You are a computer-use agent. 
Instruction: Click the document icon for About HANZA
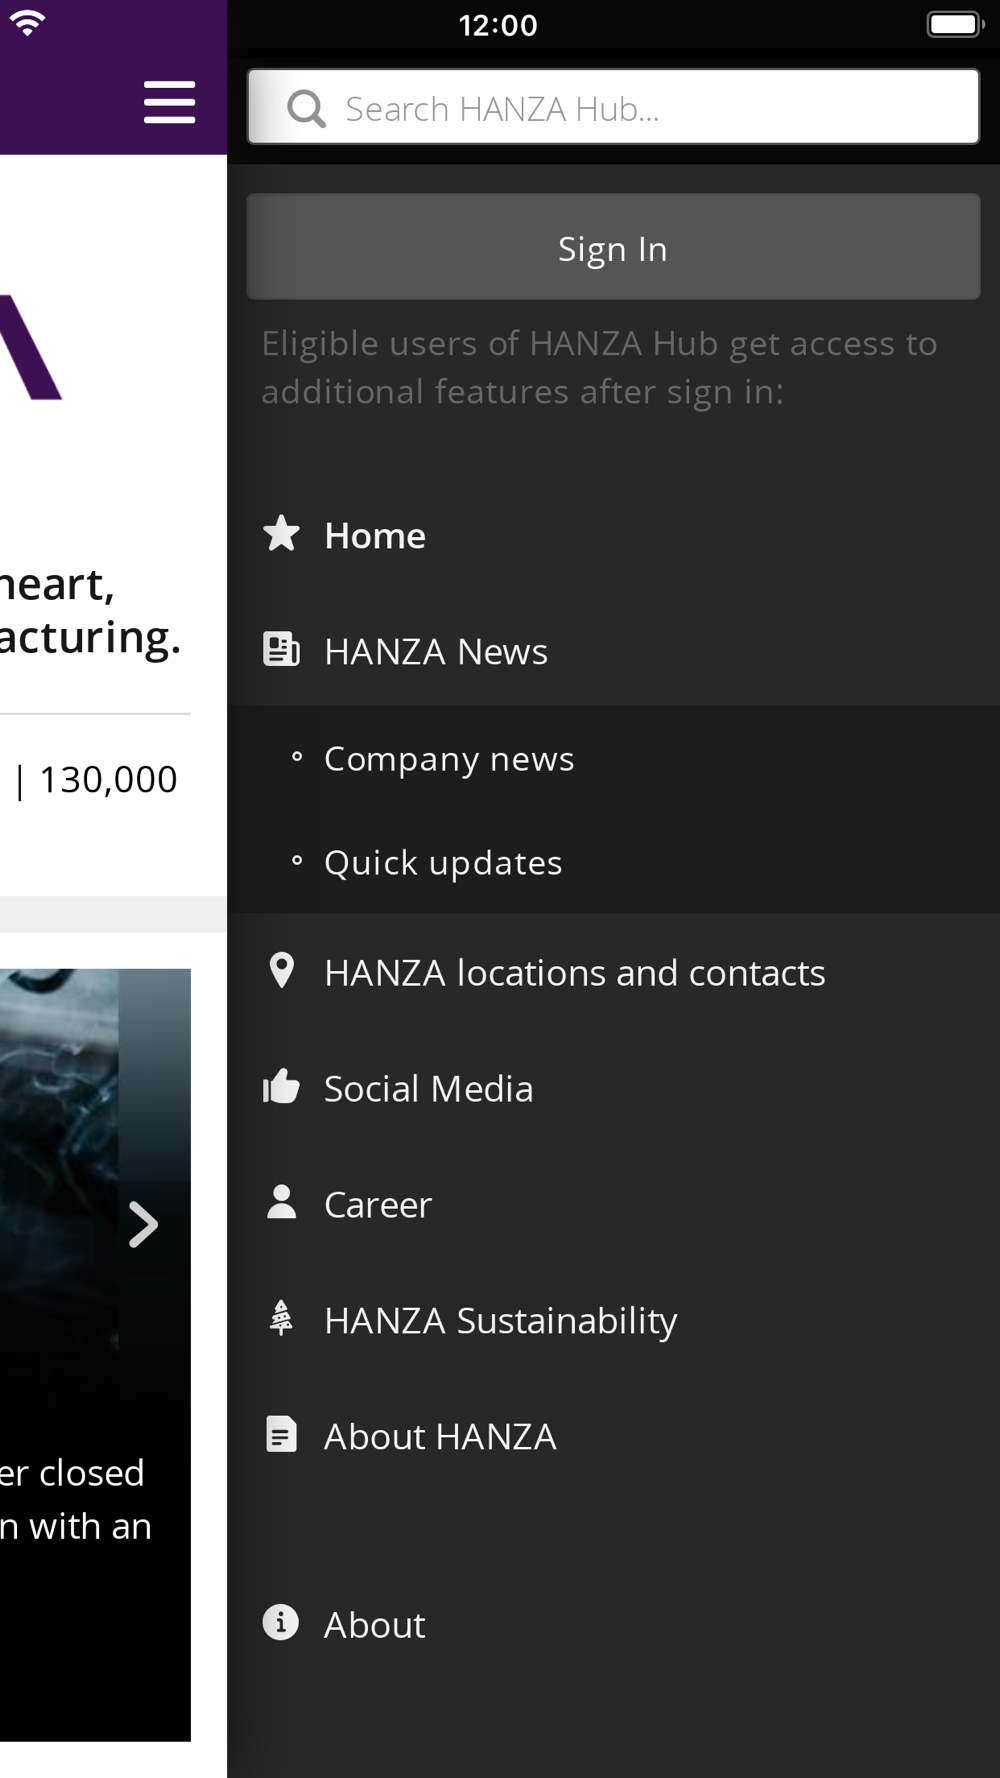(282, 1435)
